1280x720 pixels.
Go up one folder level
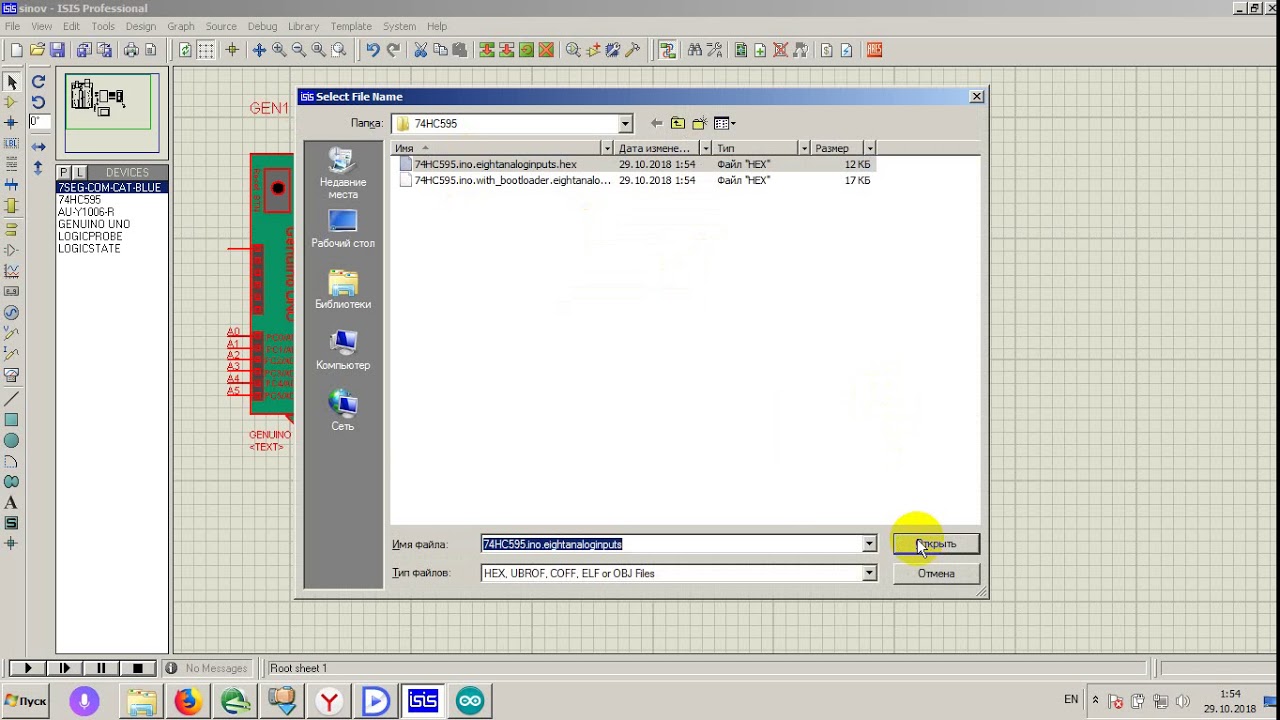678,123
